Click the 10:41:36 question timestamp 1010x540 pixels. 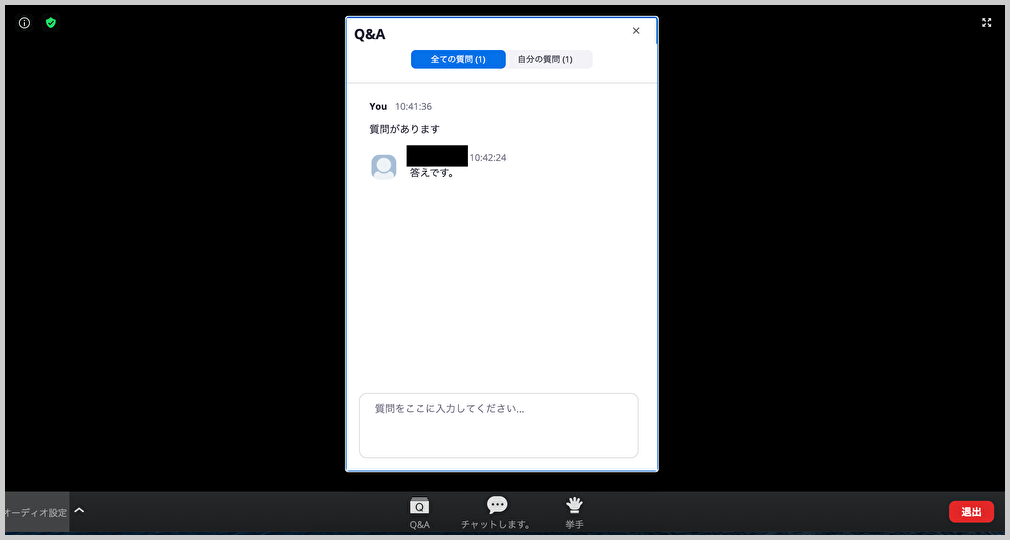coord(414,106)
